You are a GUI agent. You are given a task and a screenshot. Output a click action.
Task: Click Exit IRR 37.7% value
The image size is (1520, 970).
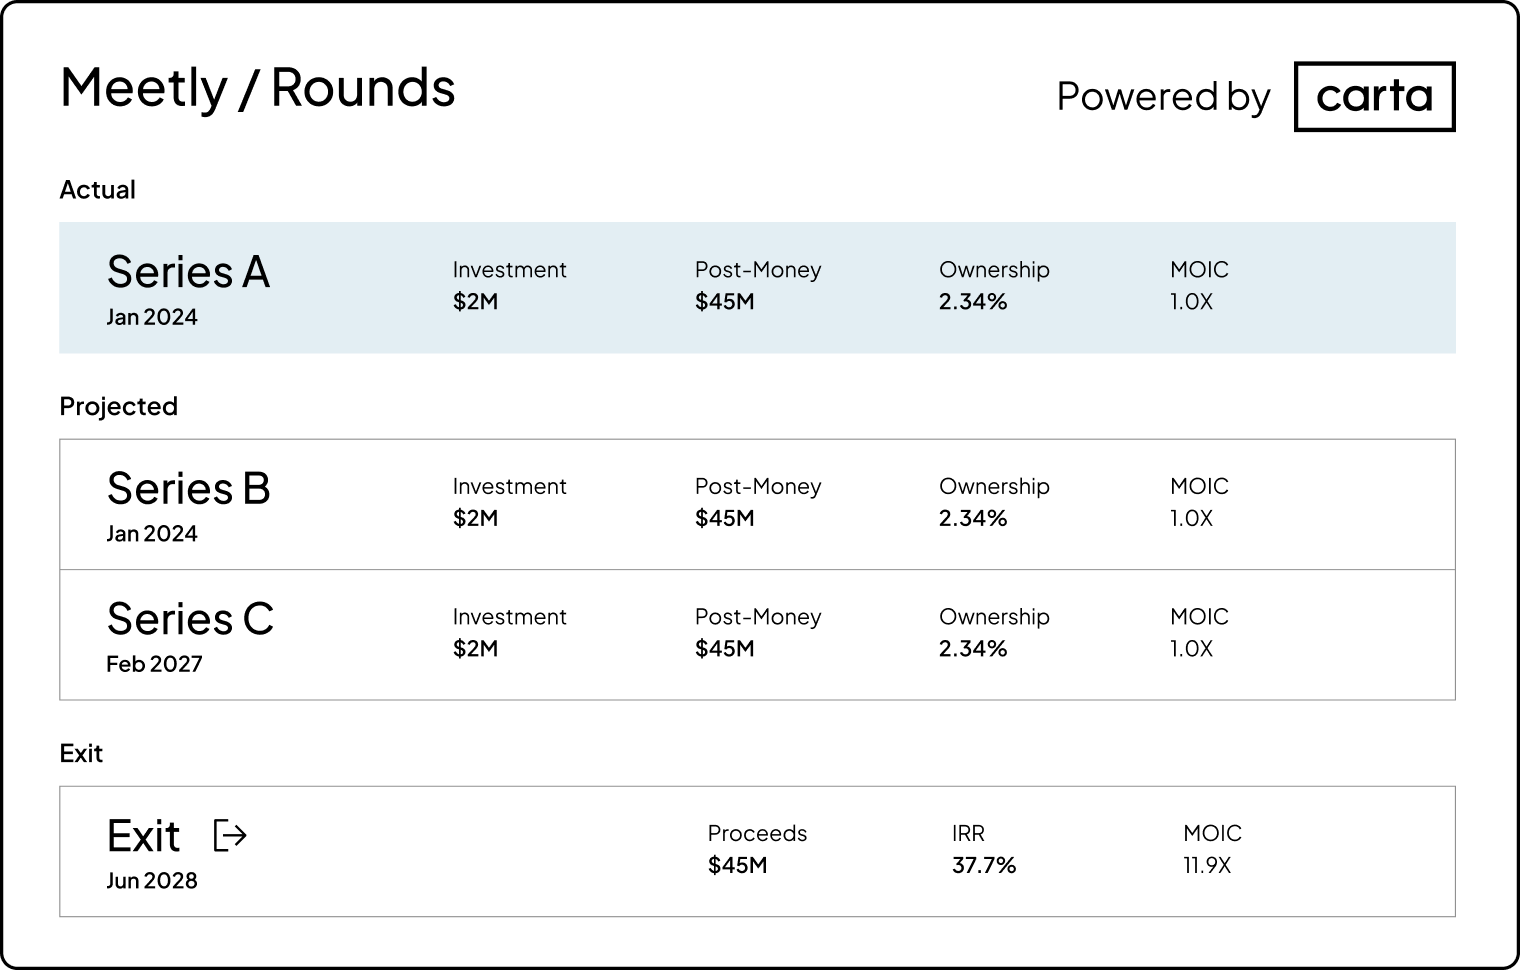click(983, 866)
